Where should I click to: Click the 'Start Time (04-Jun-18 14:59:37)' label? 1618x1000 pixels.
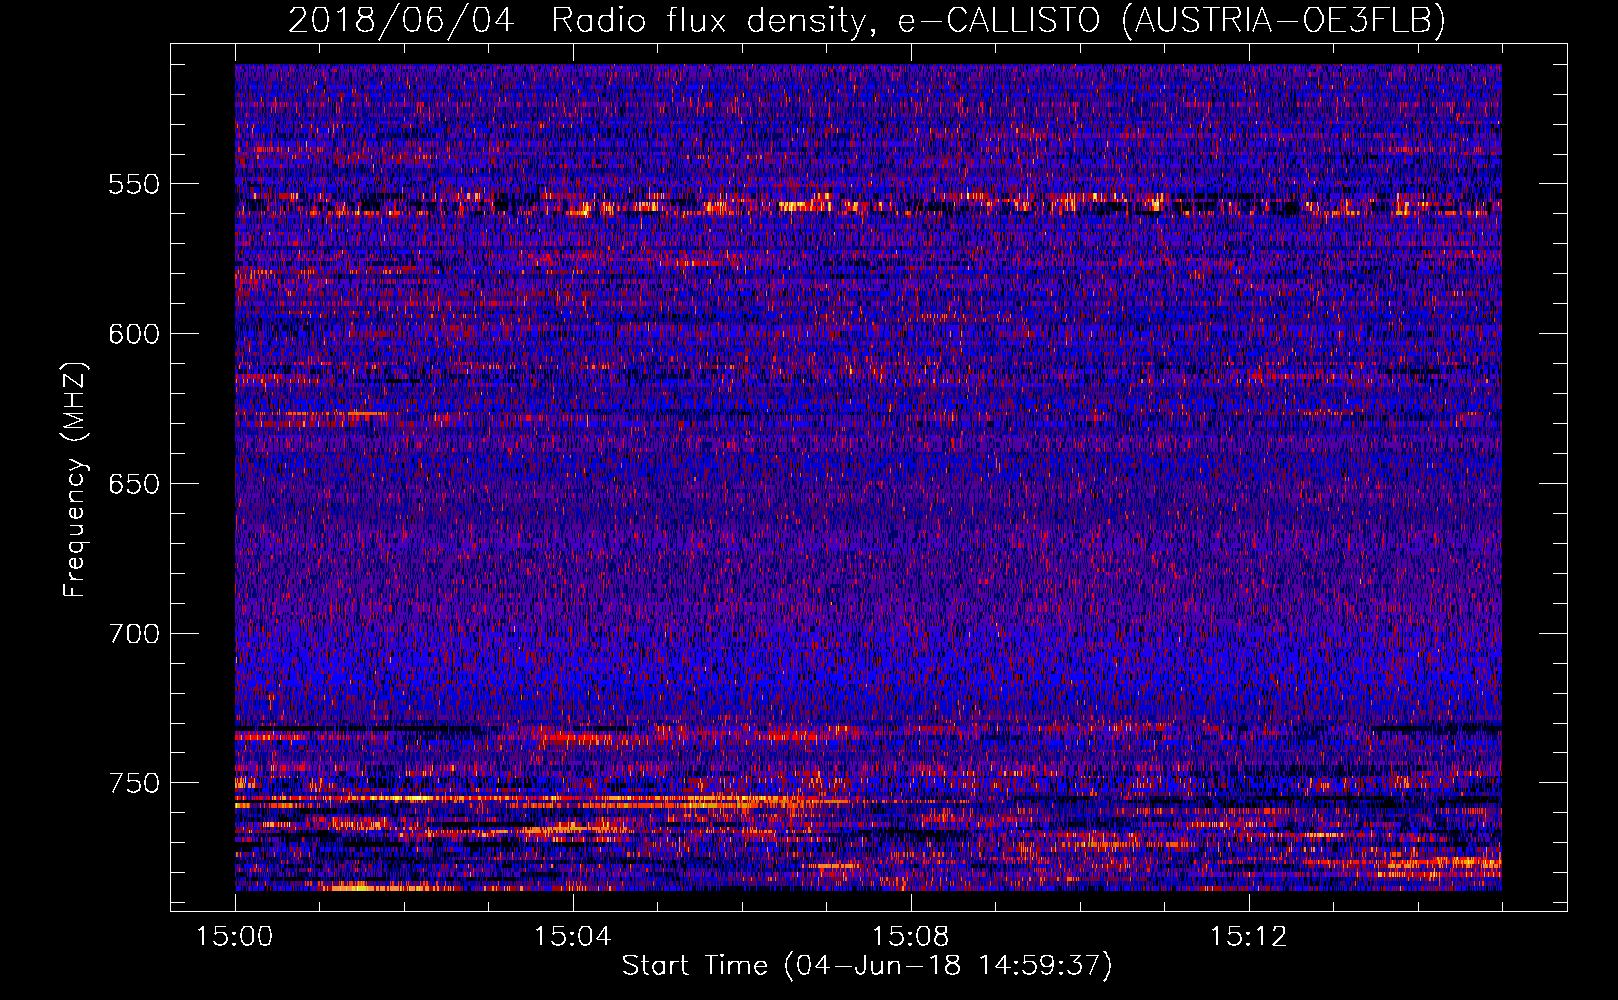(867, 966)
